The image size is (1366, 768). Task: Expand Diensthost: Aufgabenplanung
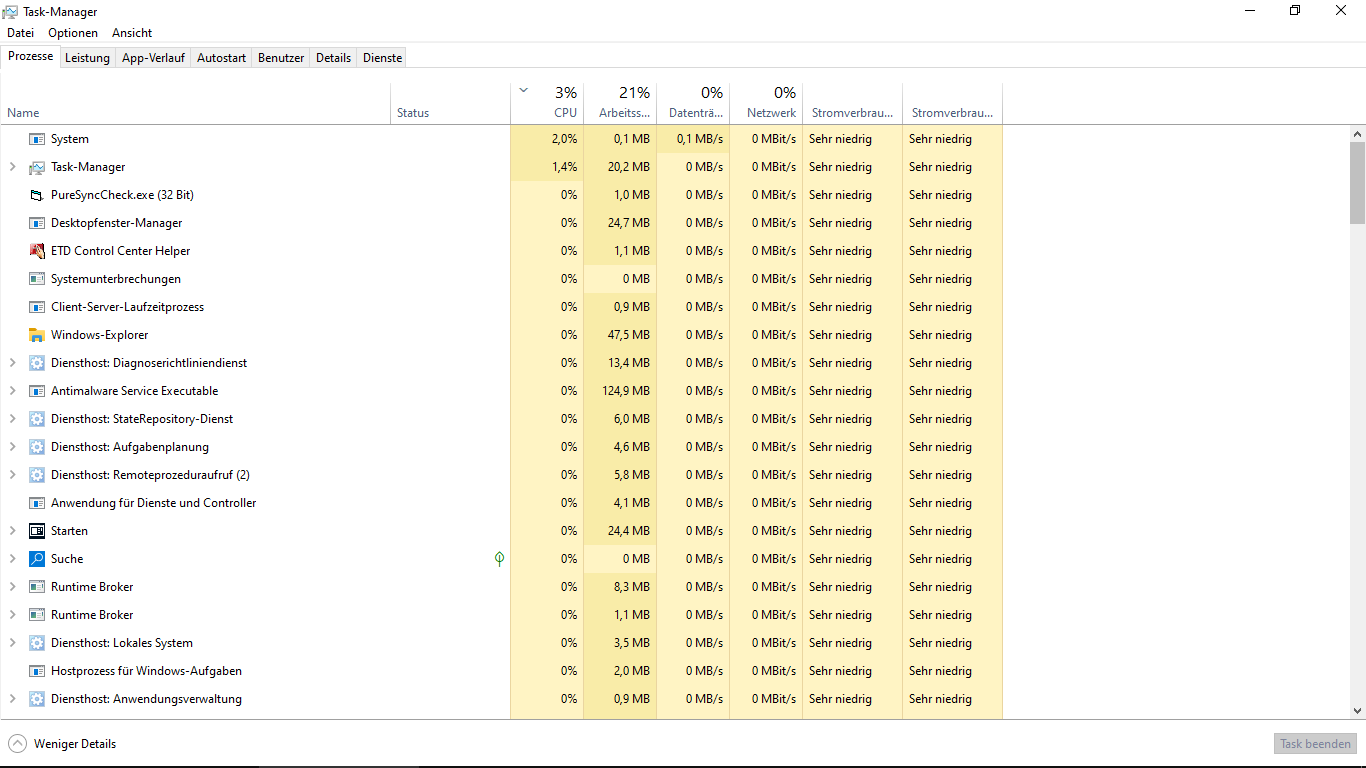coord(12,447)
